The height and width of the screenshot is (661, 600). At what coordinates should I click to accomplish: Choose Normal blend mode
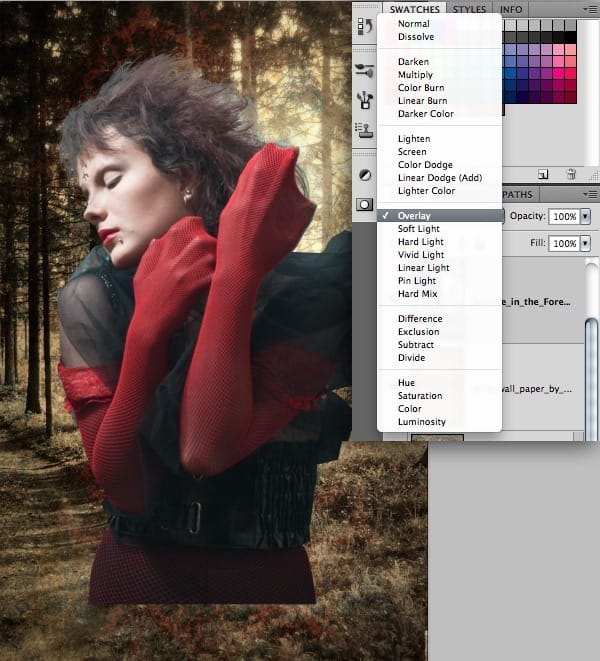click(439, 24)
